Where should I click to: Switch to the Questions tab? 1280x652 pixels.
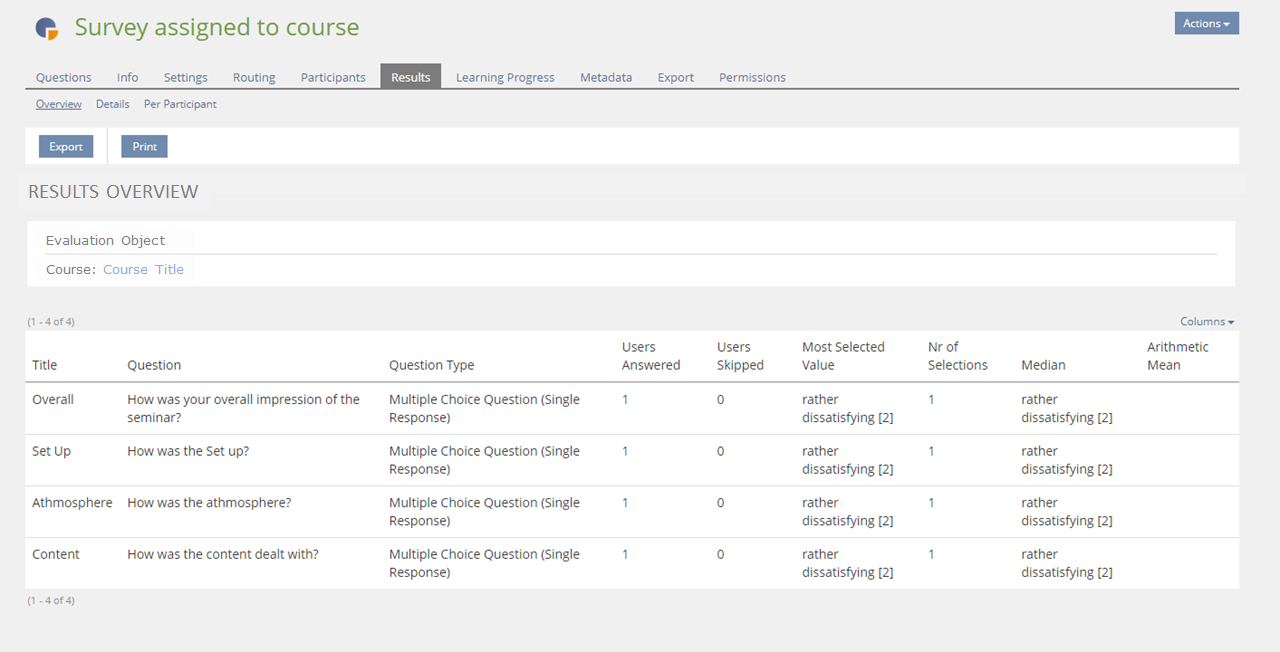click(63, 77)
